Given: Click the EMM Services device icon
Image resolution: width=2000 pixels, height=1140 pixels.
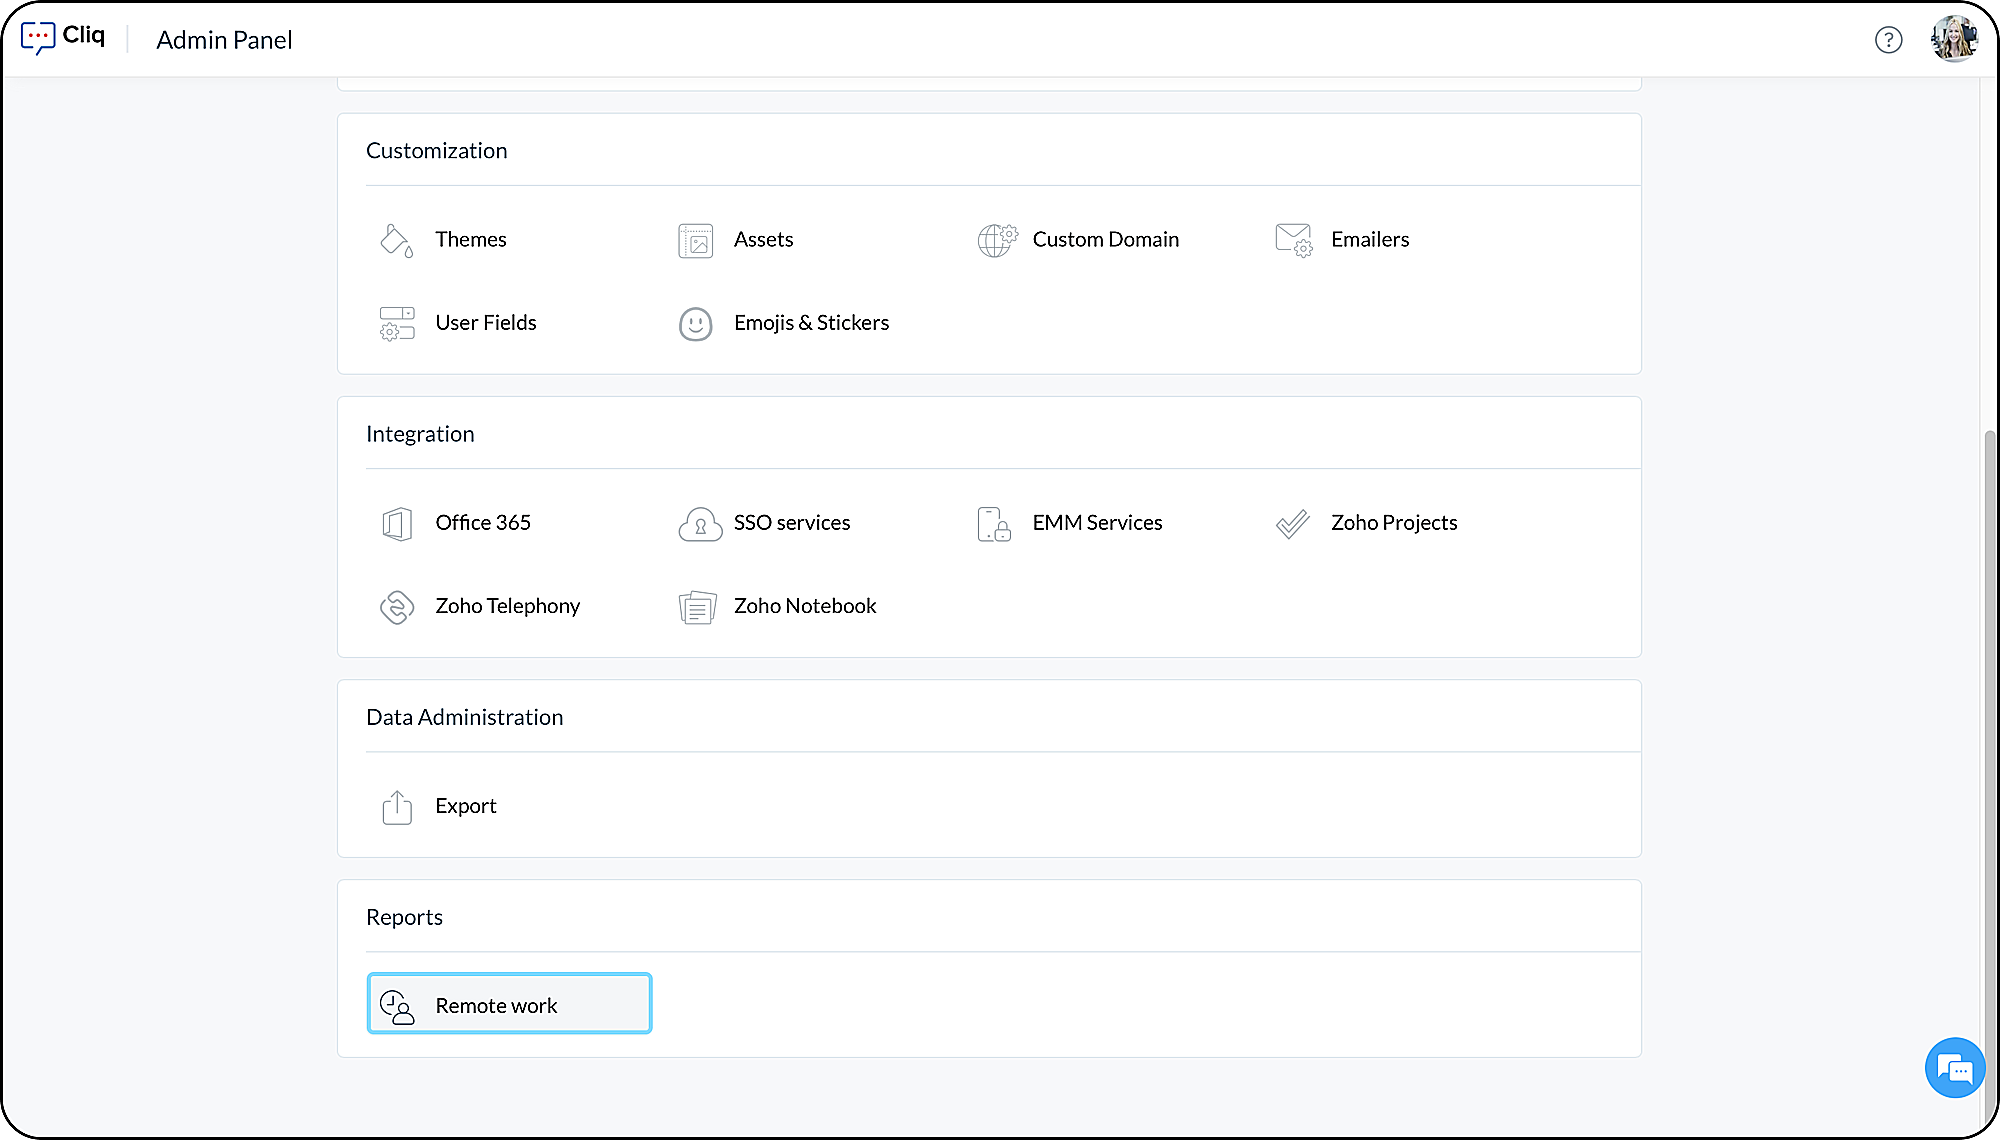Looking at the screenshot, I should point(993,523).
